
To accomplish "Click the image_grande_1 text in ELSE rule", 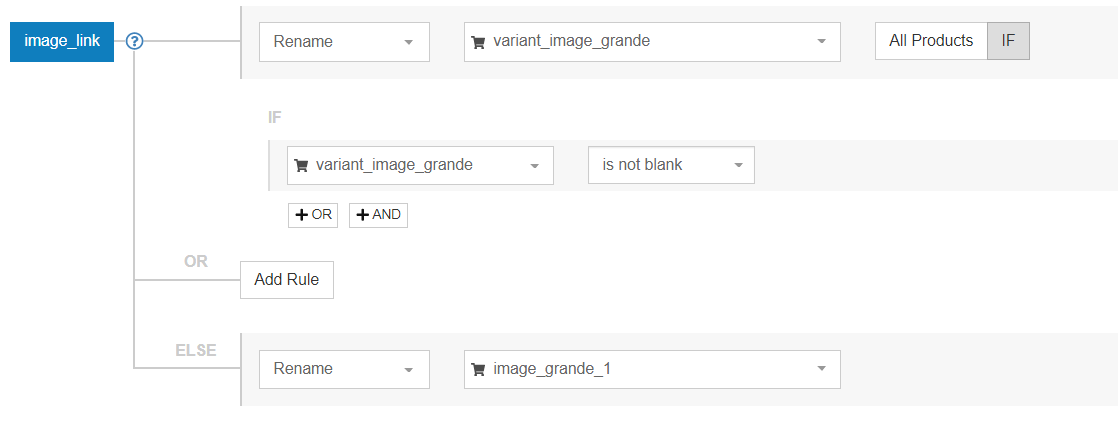I will pyautogui.click(x=552, y=369).
